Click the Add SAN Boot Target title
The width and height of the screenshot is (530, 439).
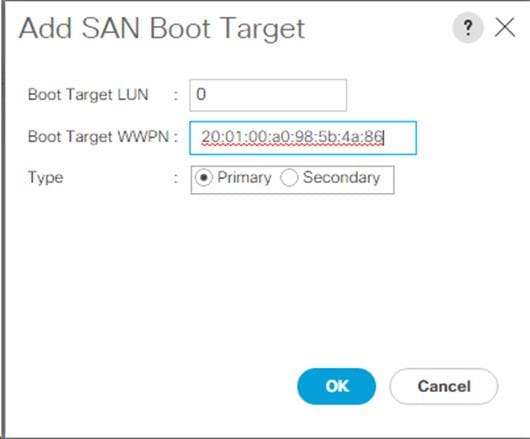[162, 28]
